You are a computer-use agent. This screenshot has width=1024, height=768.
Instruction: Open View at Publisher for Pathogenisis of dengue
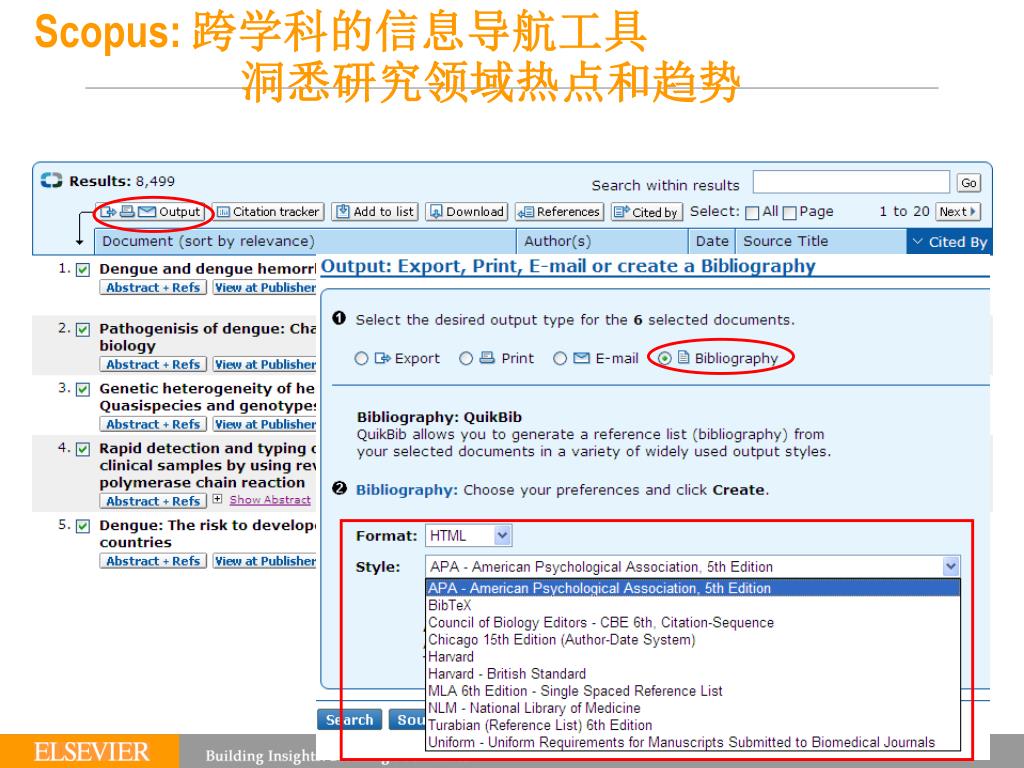click(x=265, y=364)
